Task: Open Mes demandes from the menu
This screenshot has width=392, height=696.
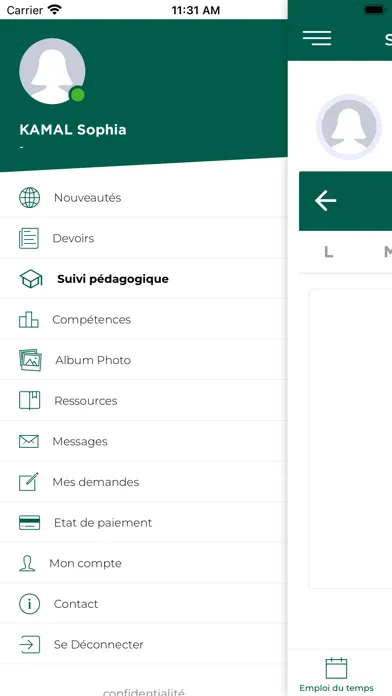Action: click(x=144, y=482)
